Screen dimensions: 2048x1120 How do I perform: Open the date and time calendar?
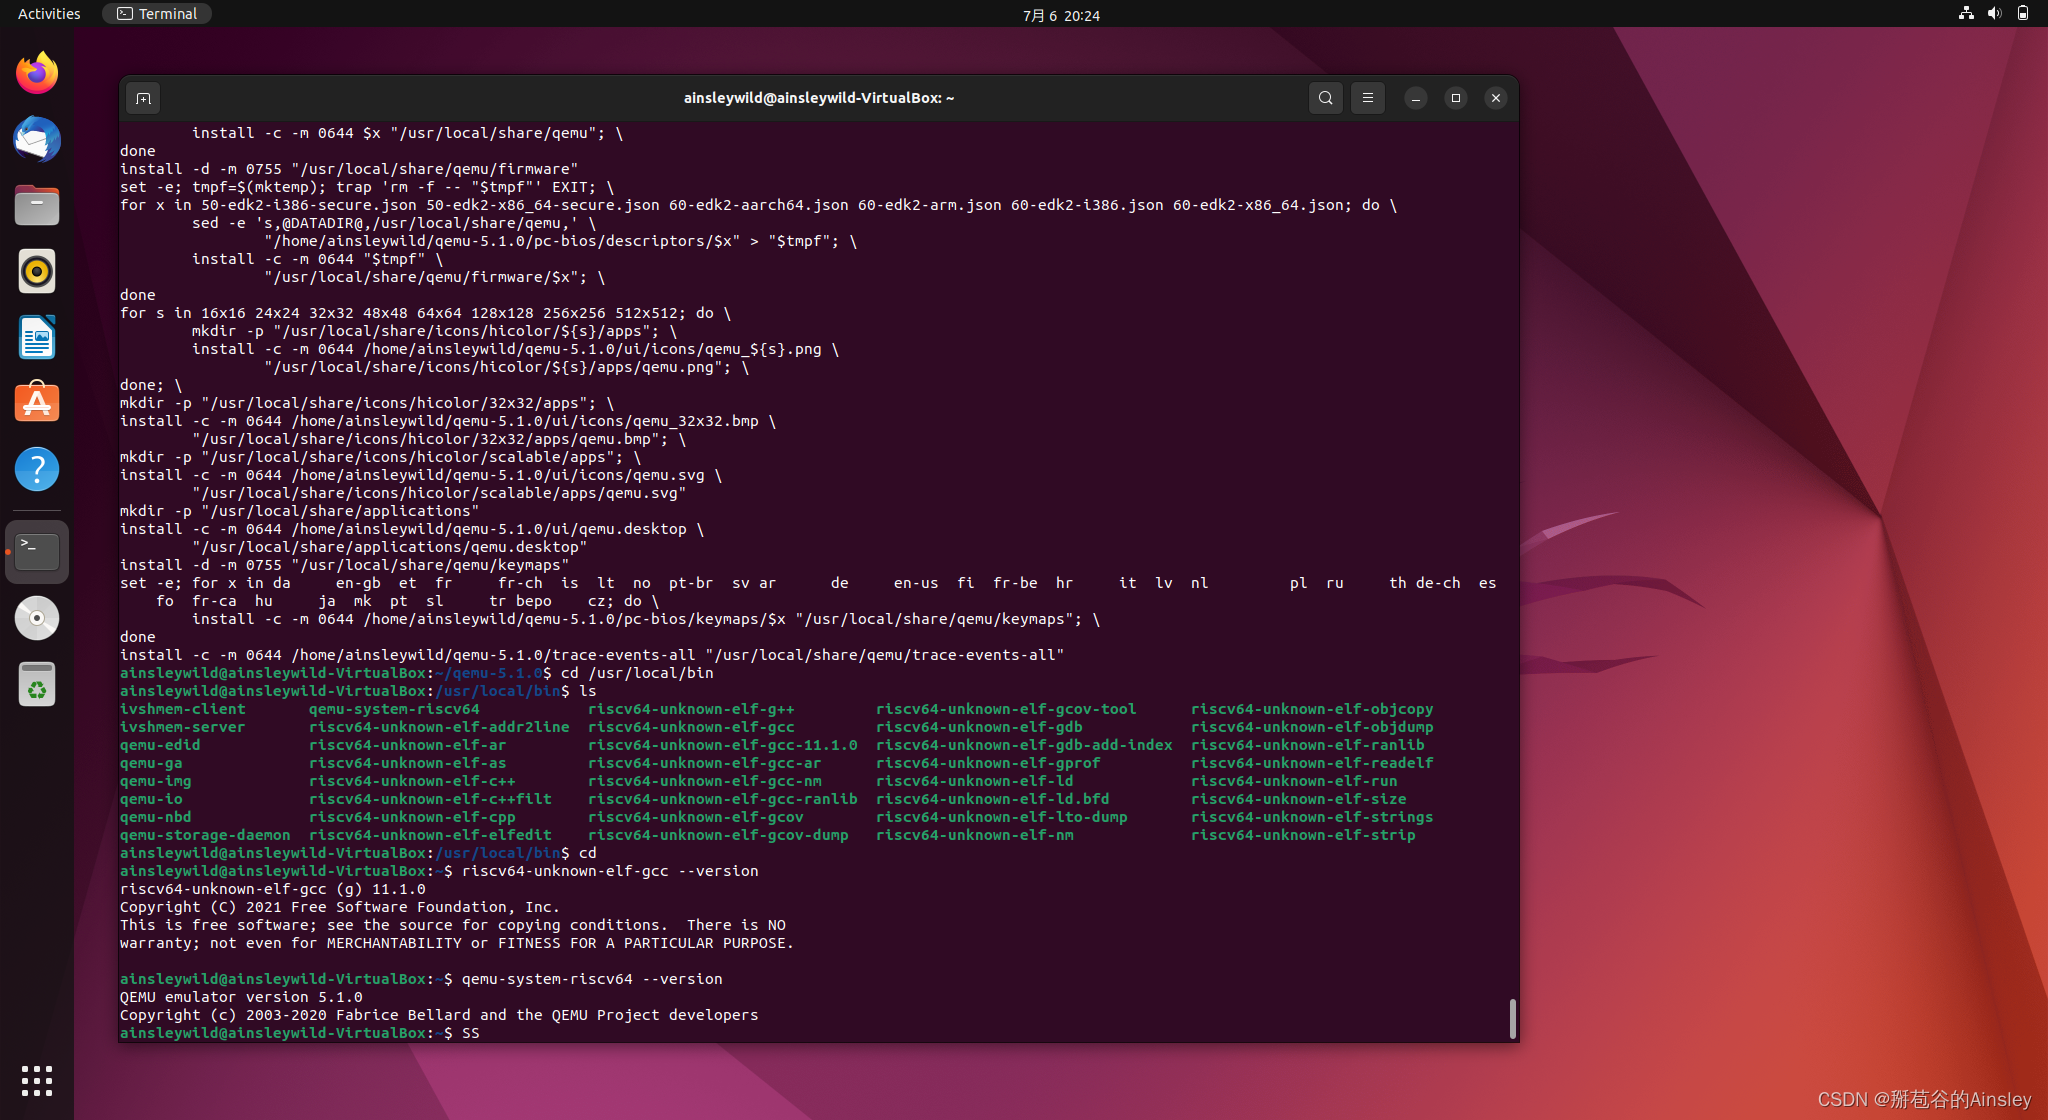[x=1060, y=15]
